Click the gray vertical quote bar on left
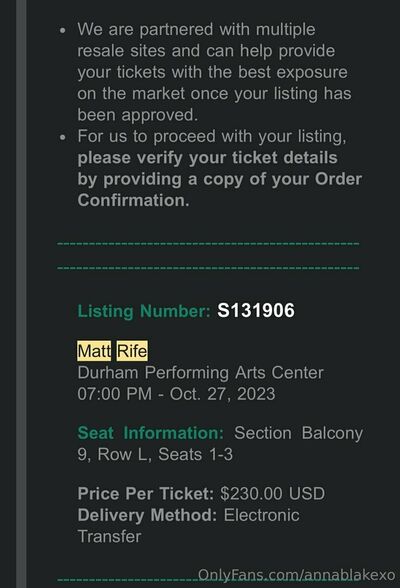 (21, 294)
